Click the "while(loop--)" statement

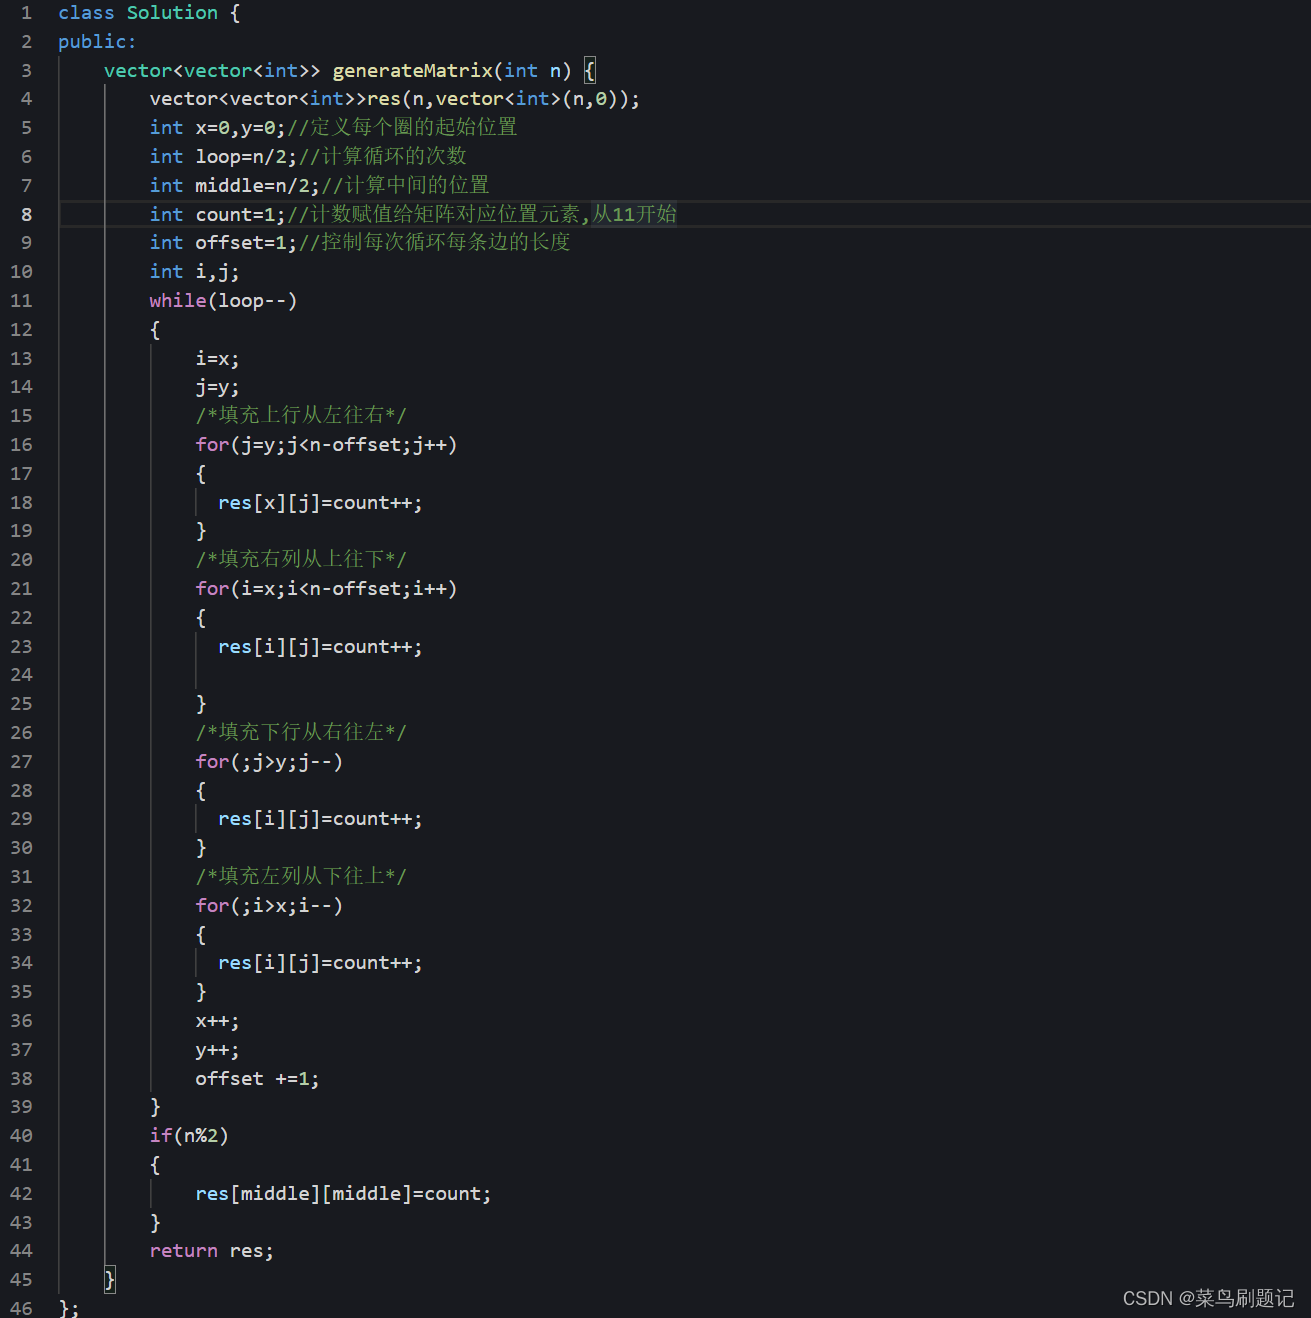pyautogui.click(x=223, y=301)
